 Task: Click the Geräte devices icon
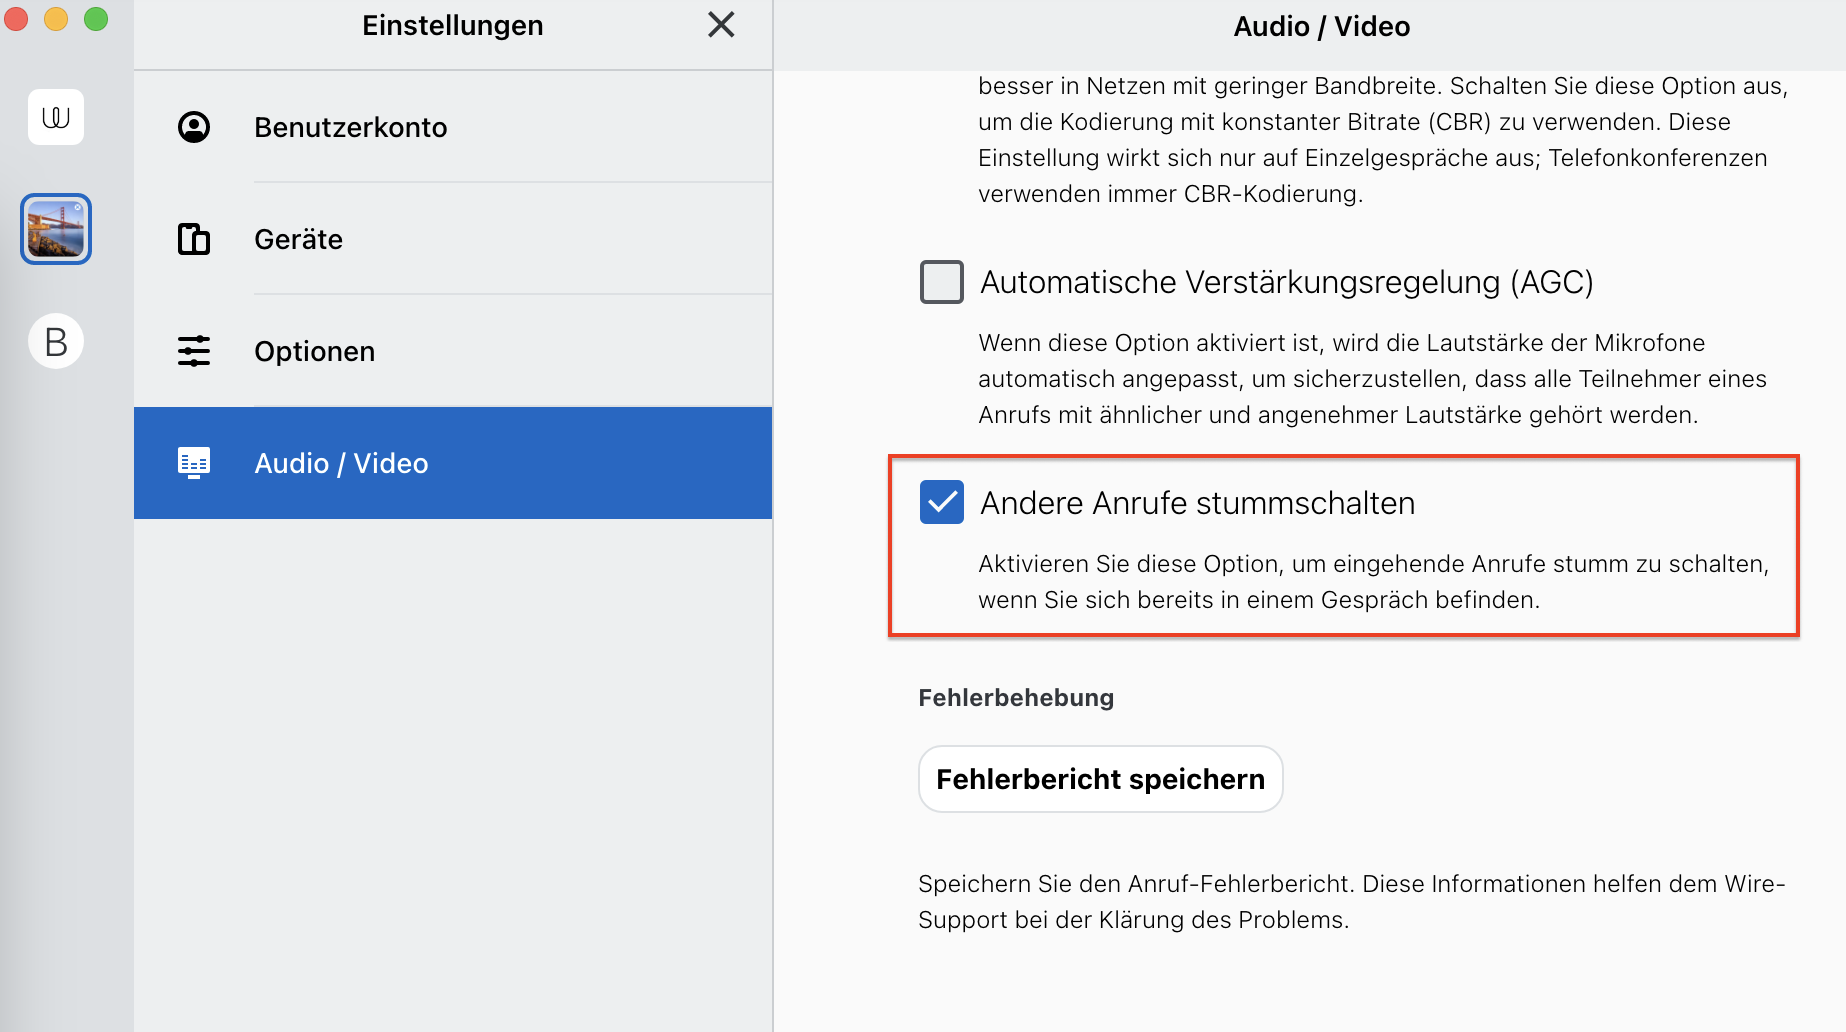(194, 239)
